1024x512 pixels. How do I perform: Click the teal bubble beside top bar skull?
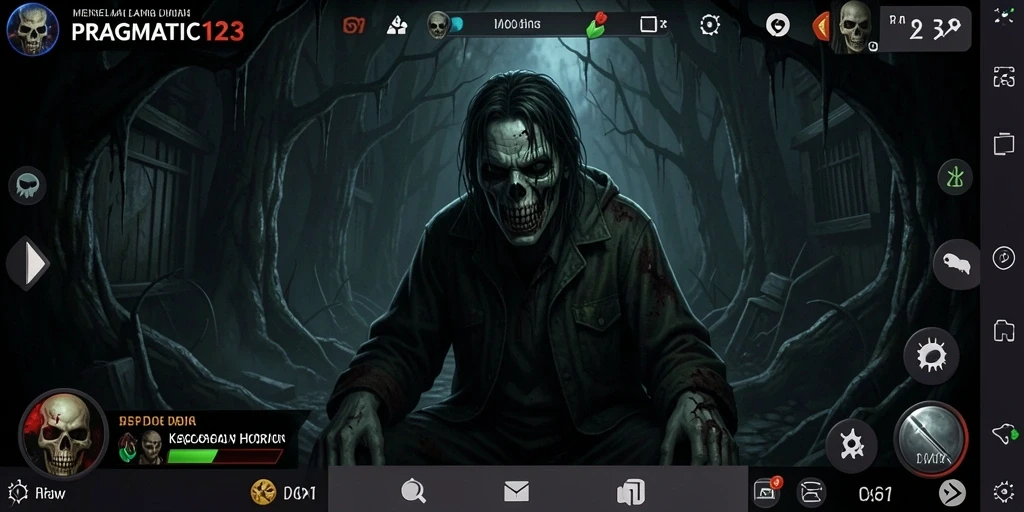click(x=456, y=25)
